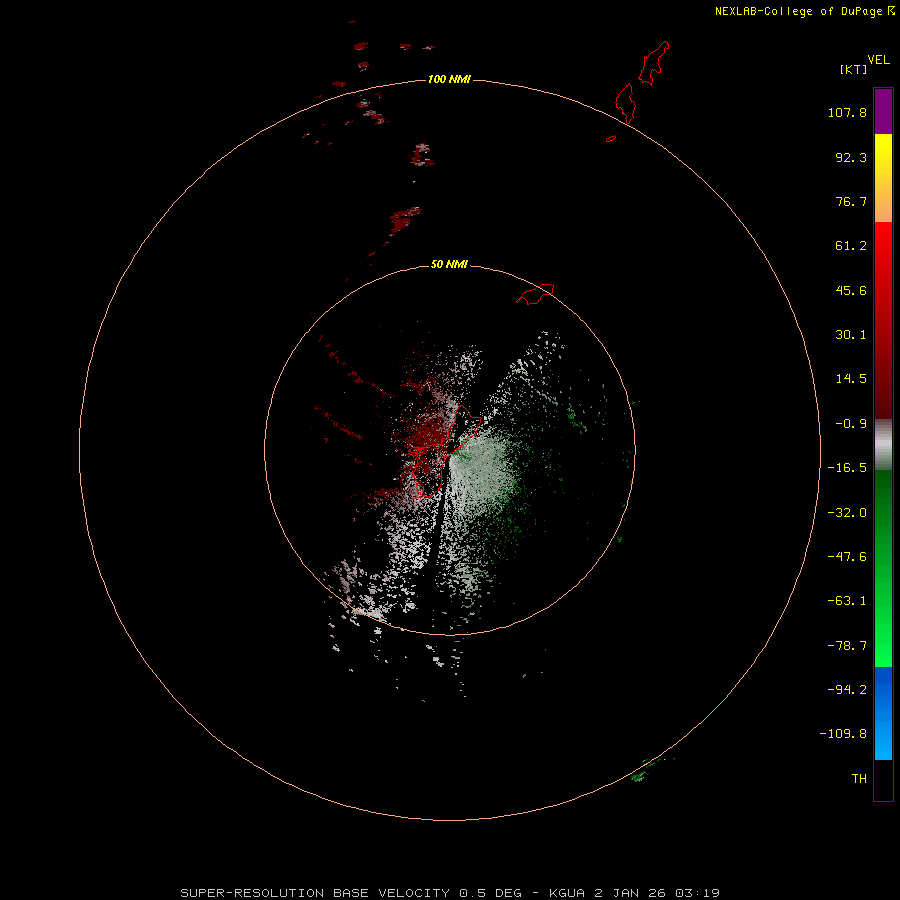This screenshot has width=900, height=900.
Task: Click the -47.6 velocity scale value
Action: (847, 557)
